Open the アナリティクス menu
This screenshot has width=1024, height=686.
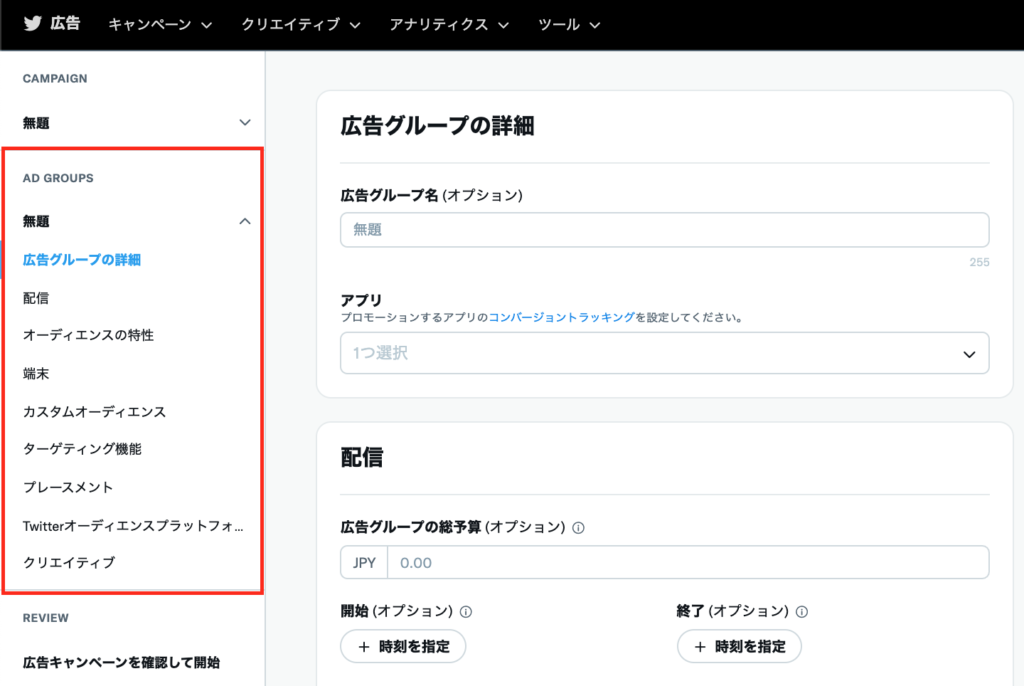pos(449,24)
